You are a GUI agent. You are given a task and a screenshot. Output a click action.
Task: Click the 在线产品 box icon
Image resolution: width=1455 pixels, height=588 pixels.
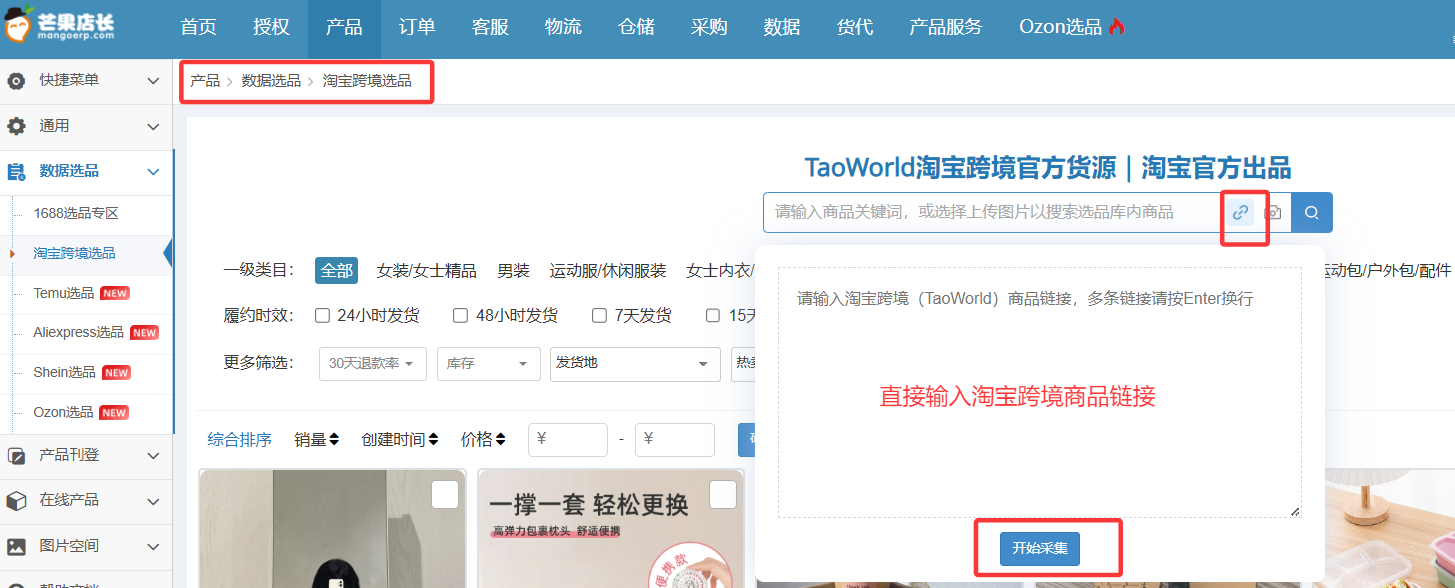click(x=16, y=500)
